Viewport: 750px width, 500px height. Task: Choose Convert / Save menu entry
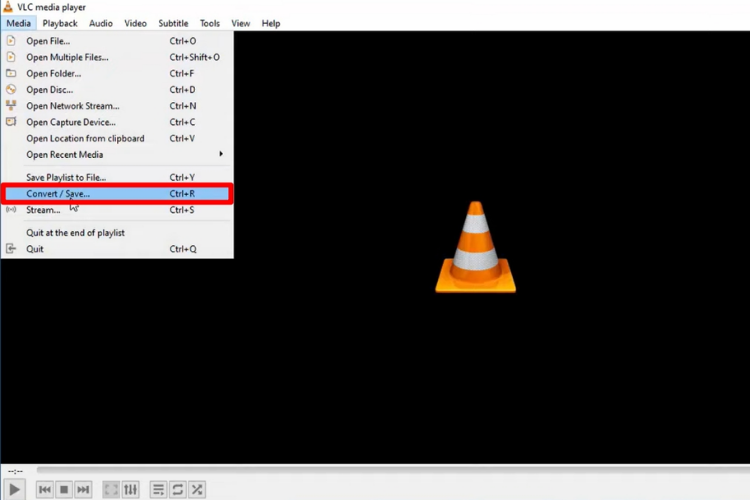pos(117,194)
